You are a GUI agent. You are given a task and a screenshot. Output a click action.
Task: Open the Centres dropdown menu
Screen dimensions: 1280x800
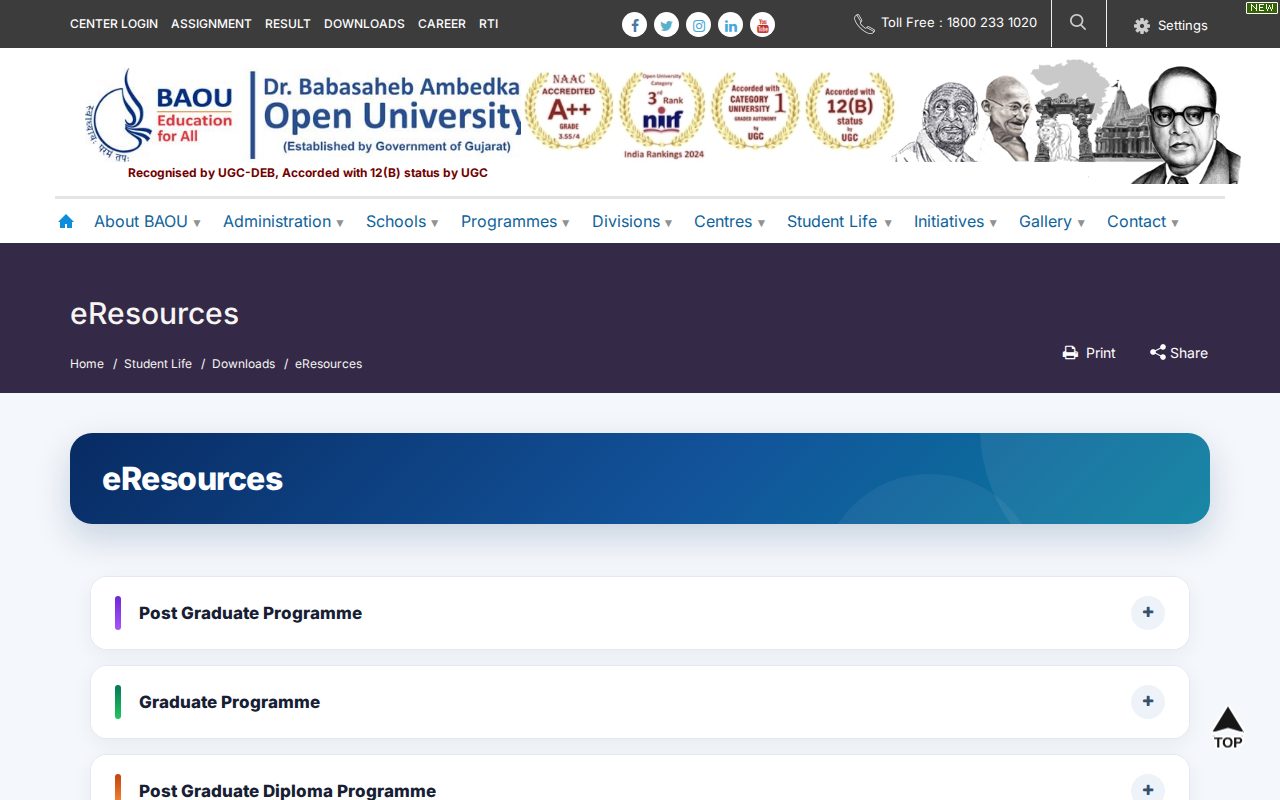click(x=730, y=222)
